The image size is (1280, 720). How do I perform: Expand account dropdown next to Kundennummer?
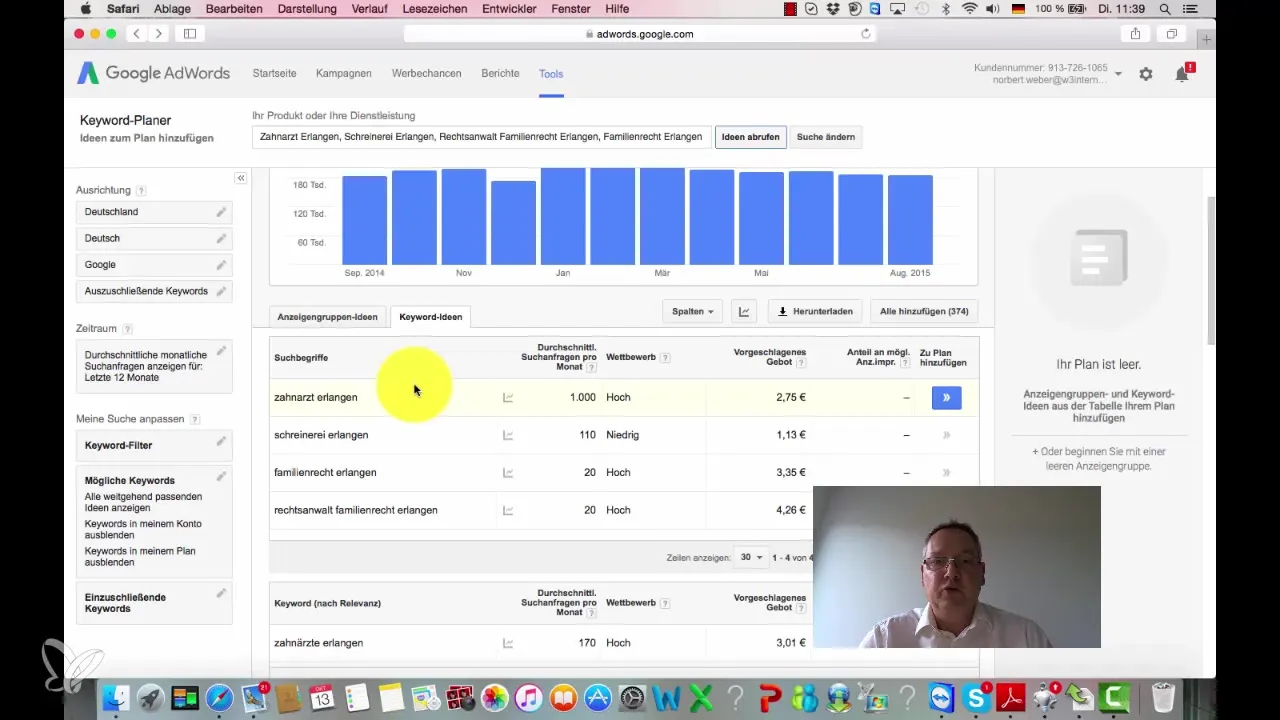tap(1118, 74)
